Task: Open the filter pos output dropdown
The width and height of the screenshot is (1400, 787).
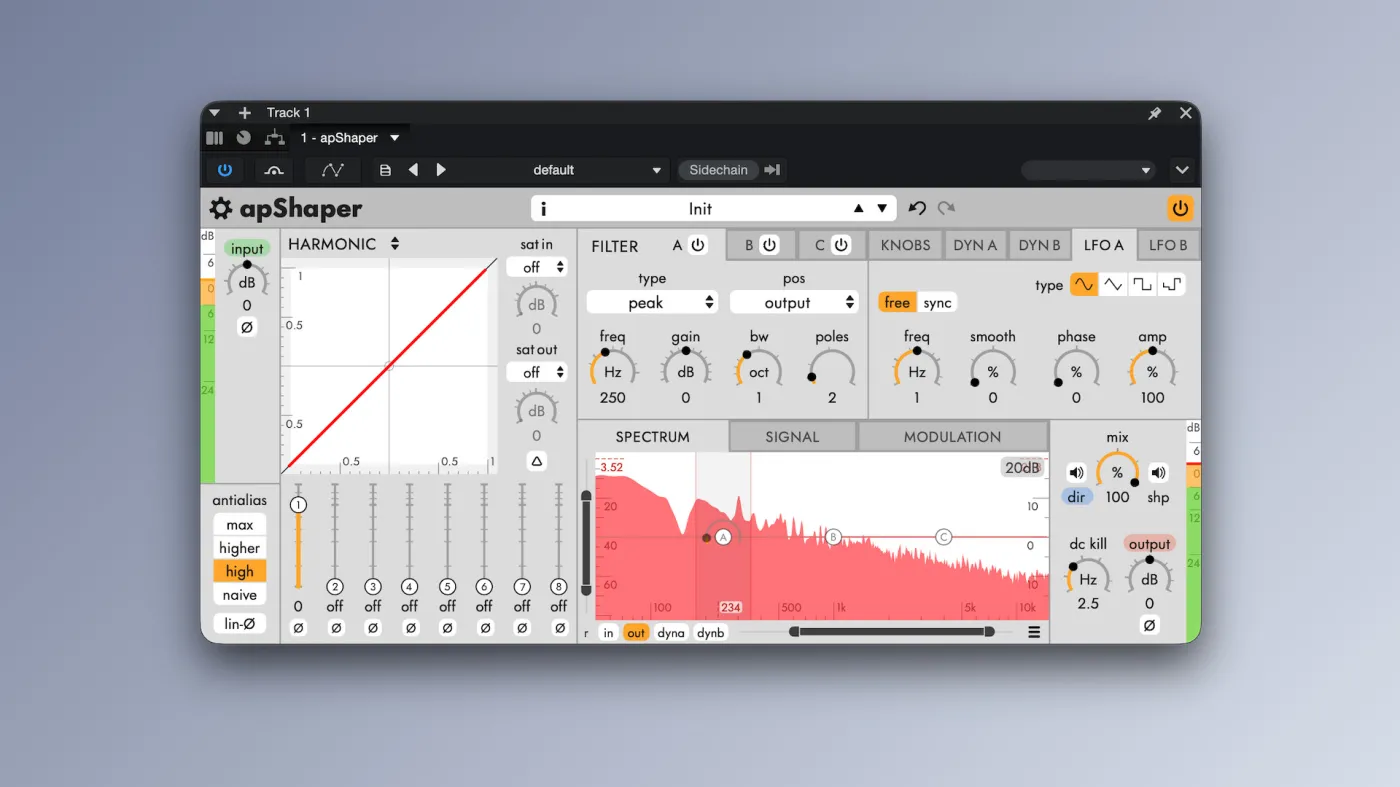Action: click(794, 302)
